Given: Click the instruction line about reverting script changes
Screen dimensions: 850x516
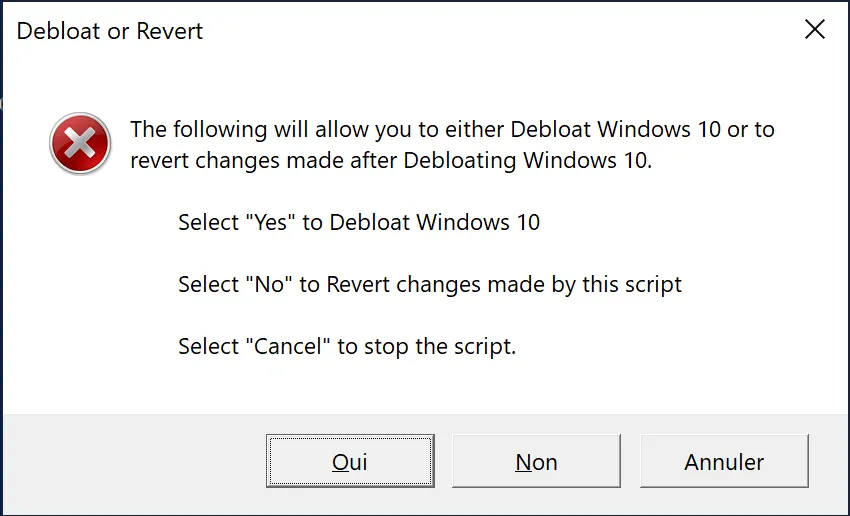Looking at the screenshot, I should point(430,285).
